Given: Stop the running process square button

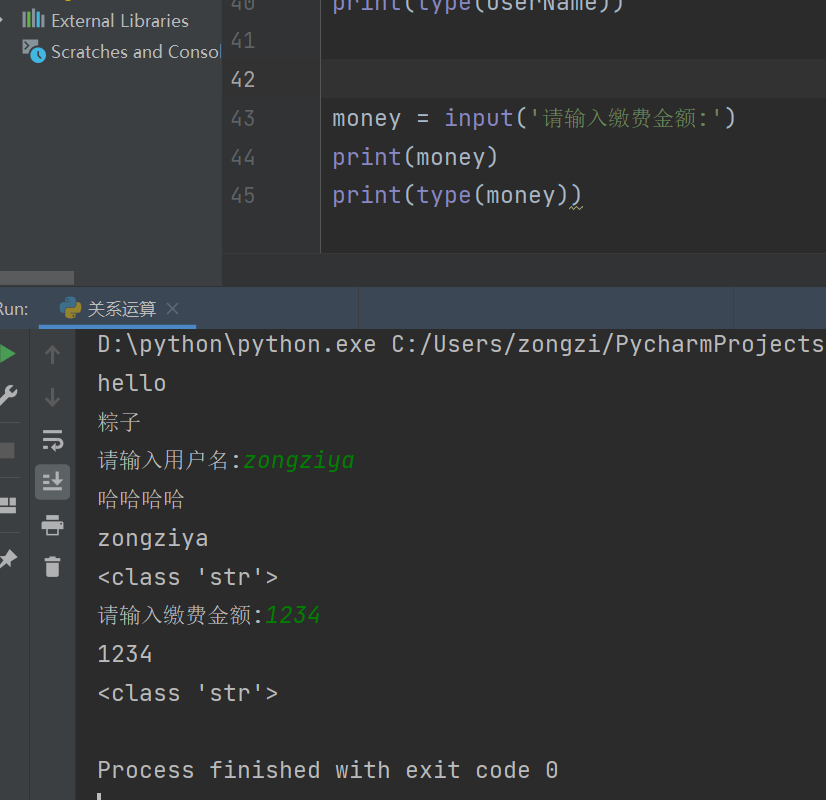Looking at the screenshot, I should (7, 450).
